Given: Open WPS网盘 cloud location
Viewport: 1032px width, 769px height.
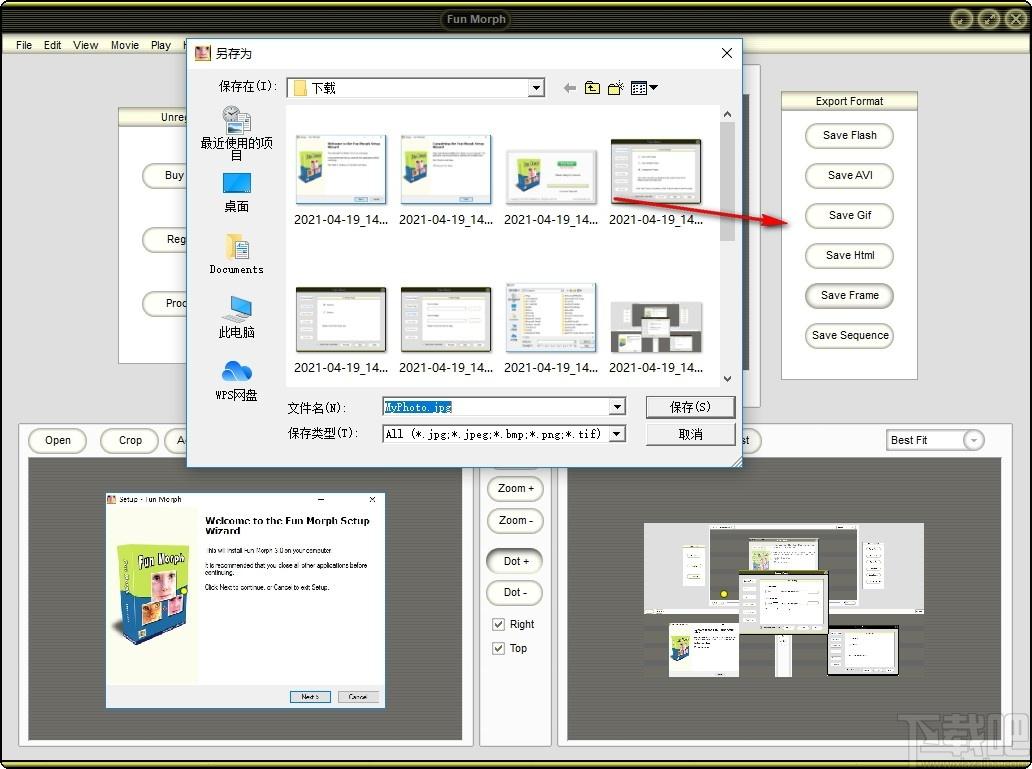Looking at the screenshot, I should click(236, 381).
